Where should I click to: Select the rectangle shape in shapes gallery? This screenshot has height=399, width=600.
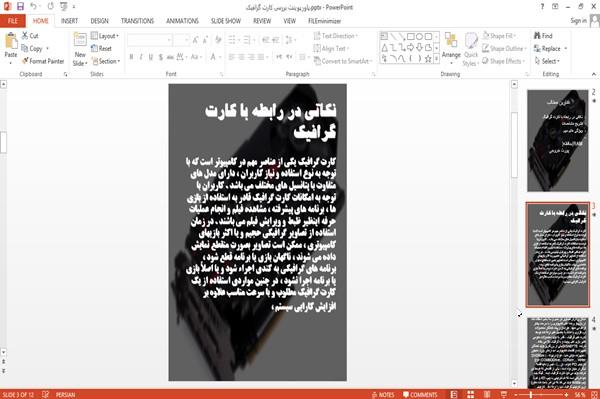(411, 37)
